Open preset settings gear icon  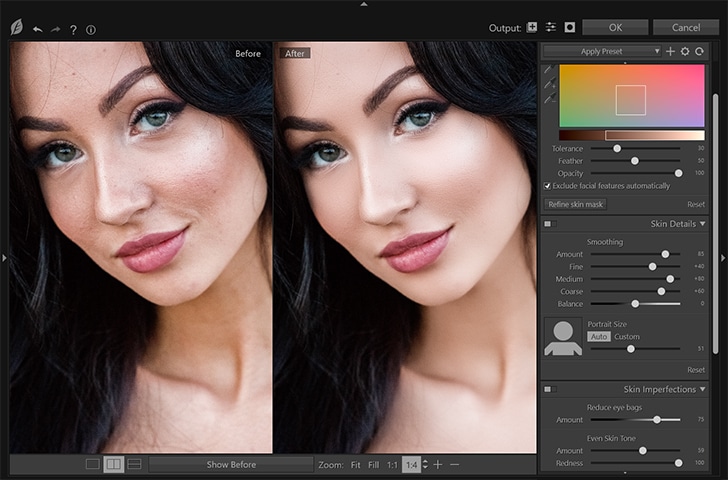point(685,51)
